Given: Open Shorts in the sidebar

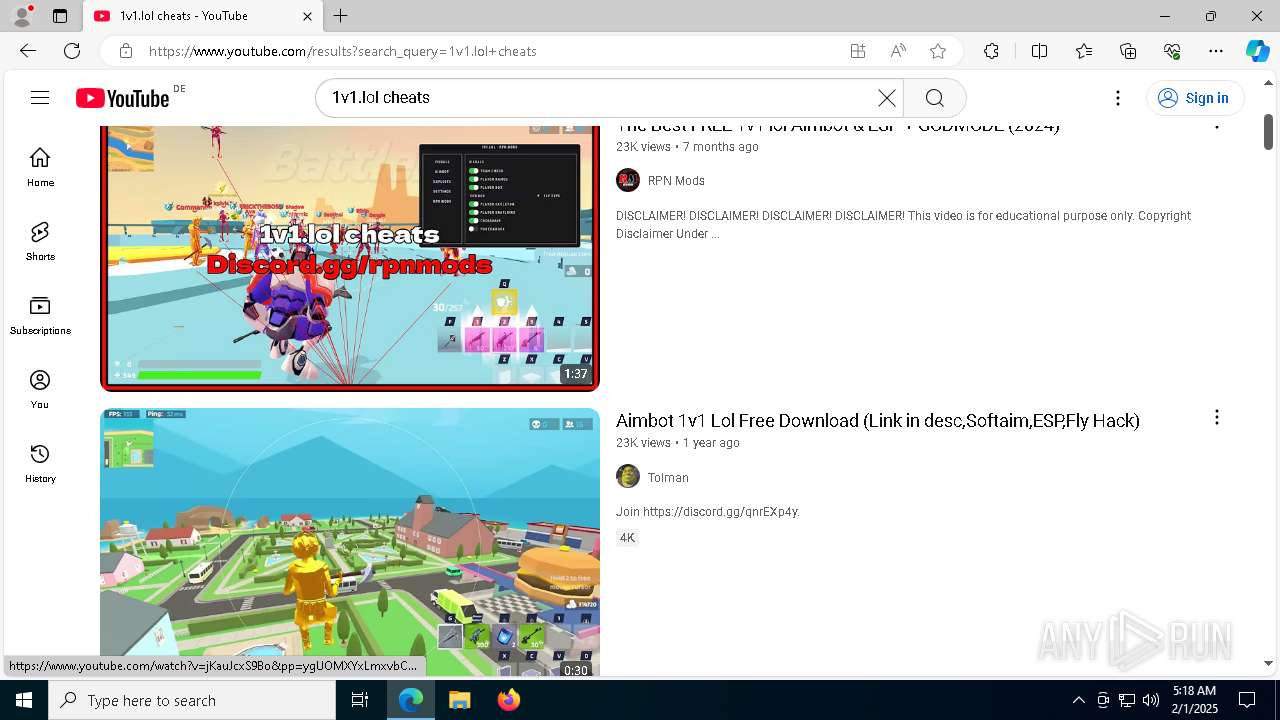Looking at the screenshot, I should pos(40,241).
